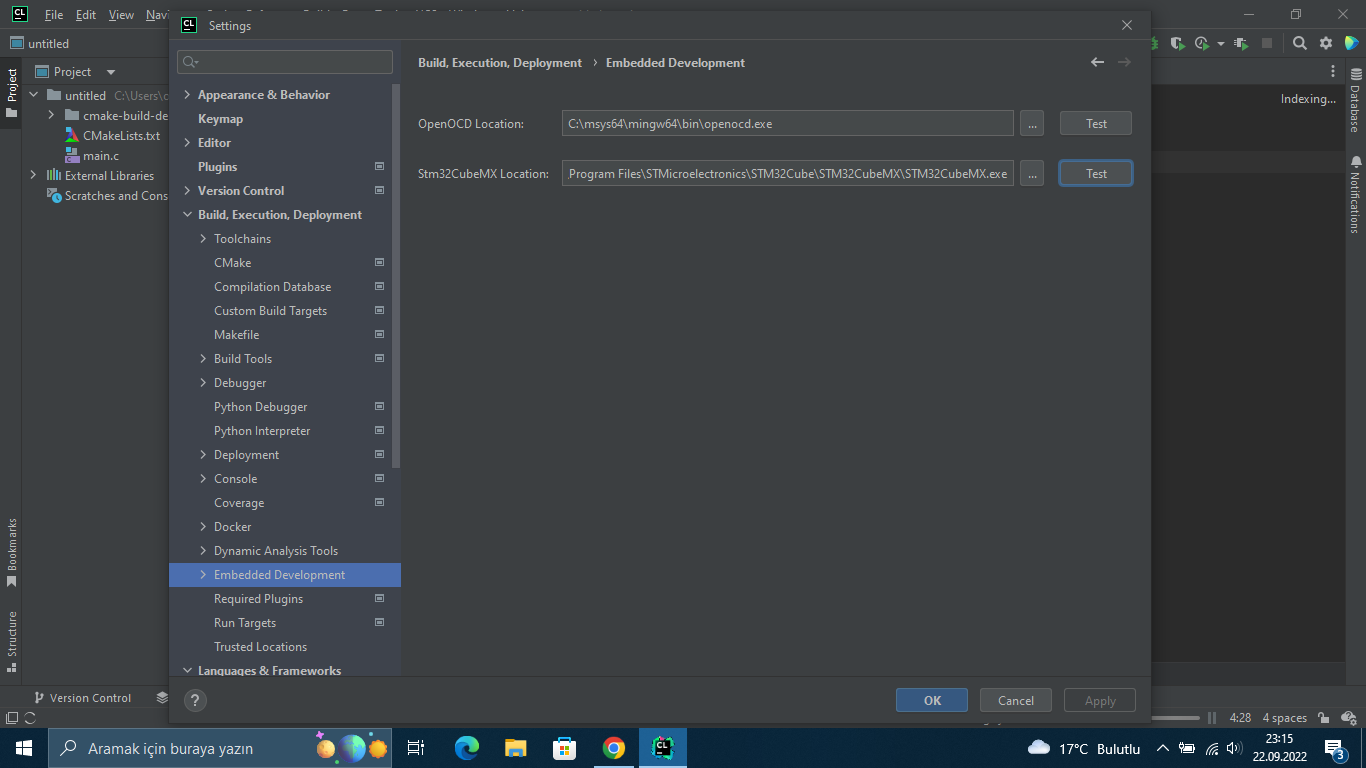This screenshot has height=768, width=1366.
Task: Navigate back with the left arrow in Settings
Action: 1097,62
